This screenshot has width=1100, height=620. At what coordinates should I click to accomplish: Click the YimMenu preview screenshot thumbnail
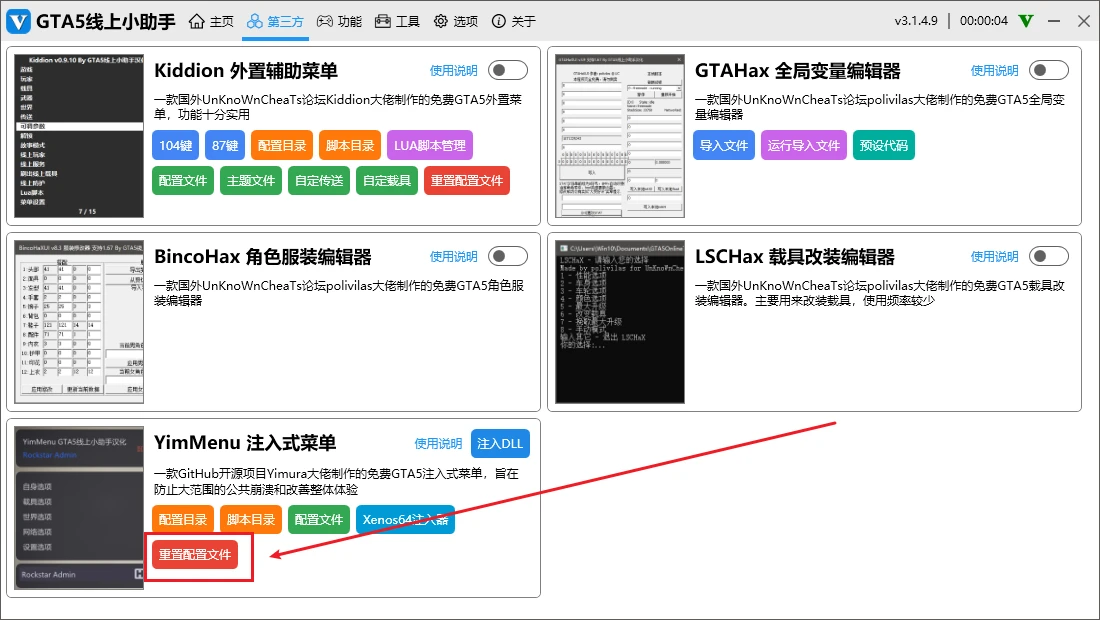point(78,509)
